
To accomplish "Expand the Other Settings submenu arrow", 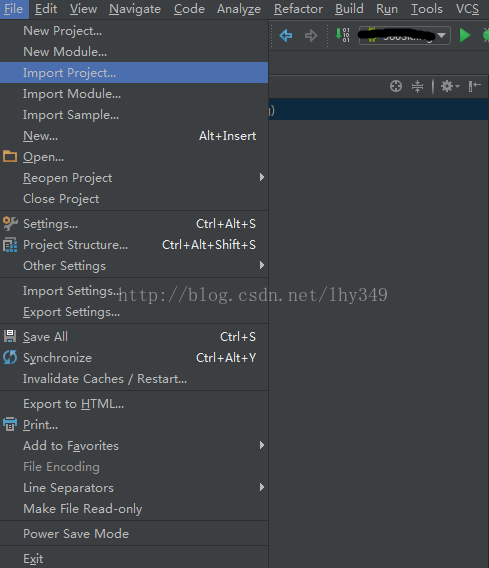I will pos(262,265).
